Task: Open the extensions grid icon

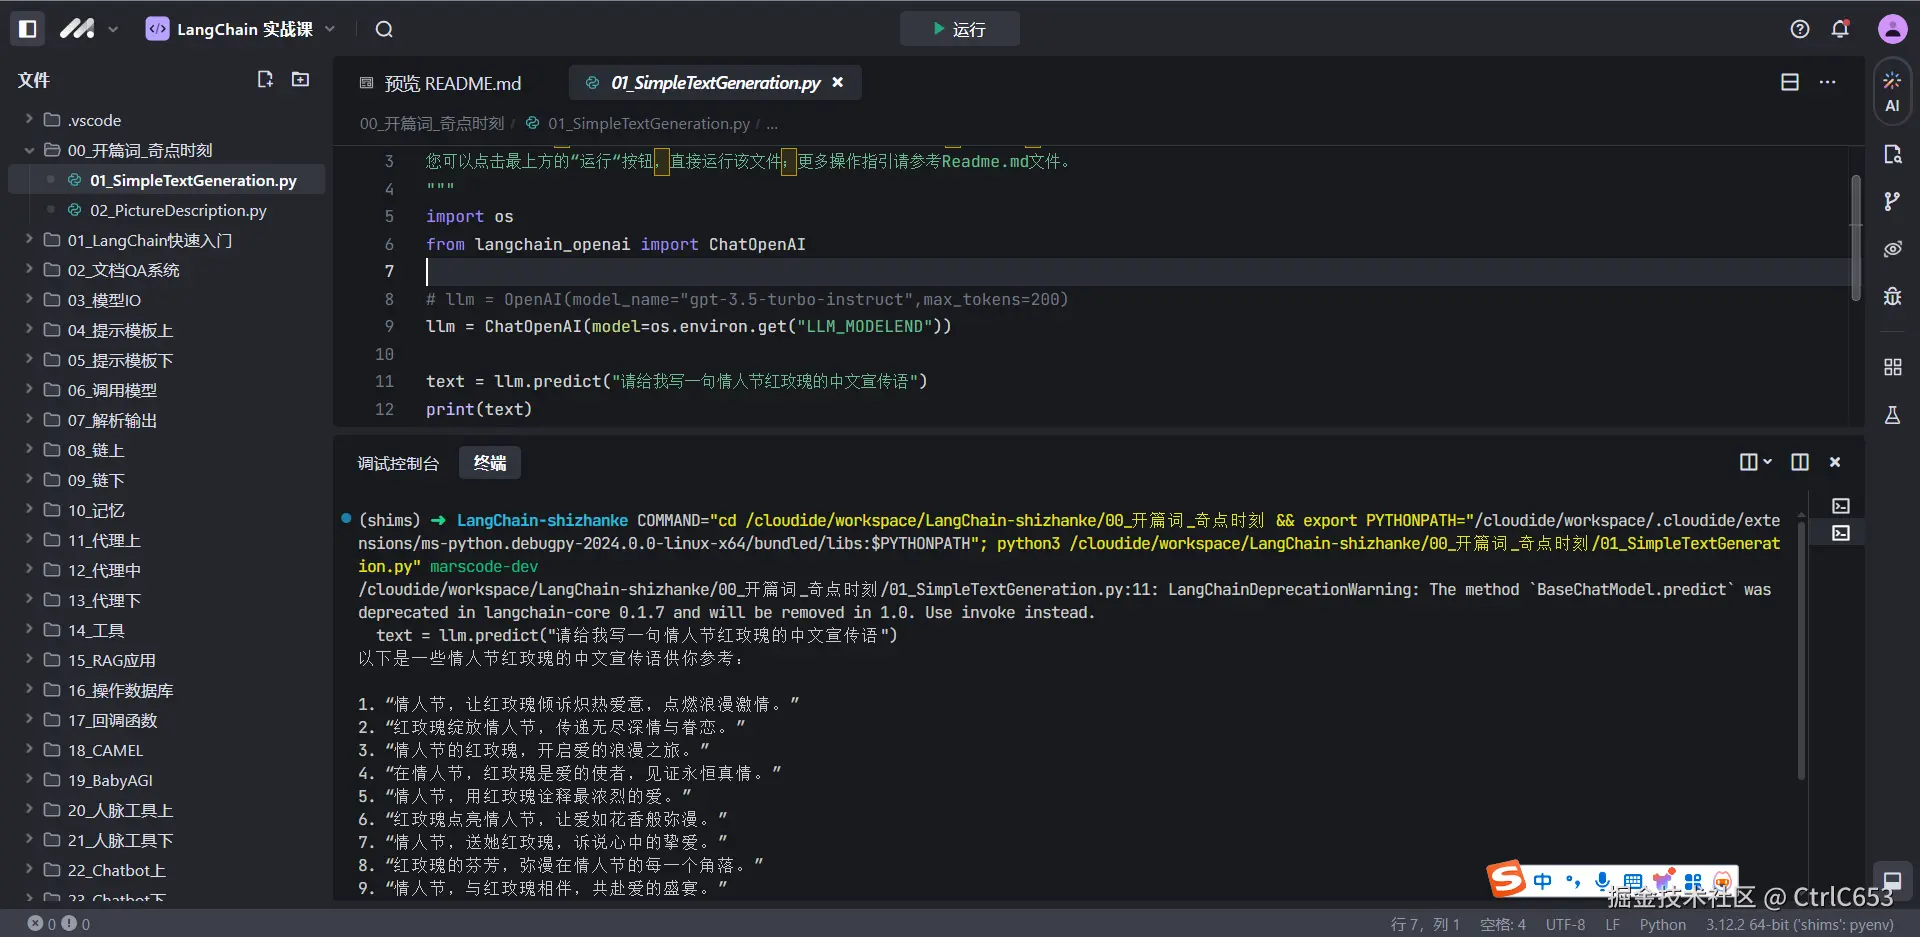Action: point(1892,367)
